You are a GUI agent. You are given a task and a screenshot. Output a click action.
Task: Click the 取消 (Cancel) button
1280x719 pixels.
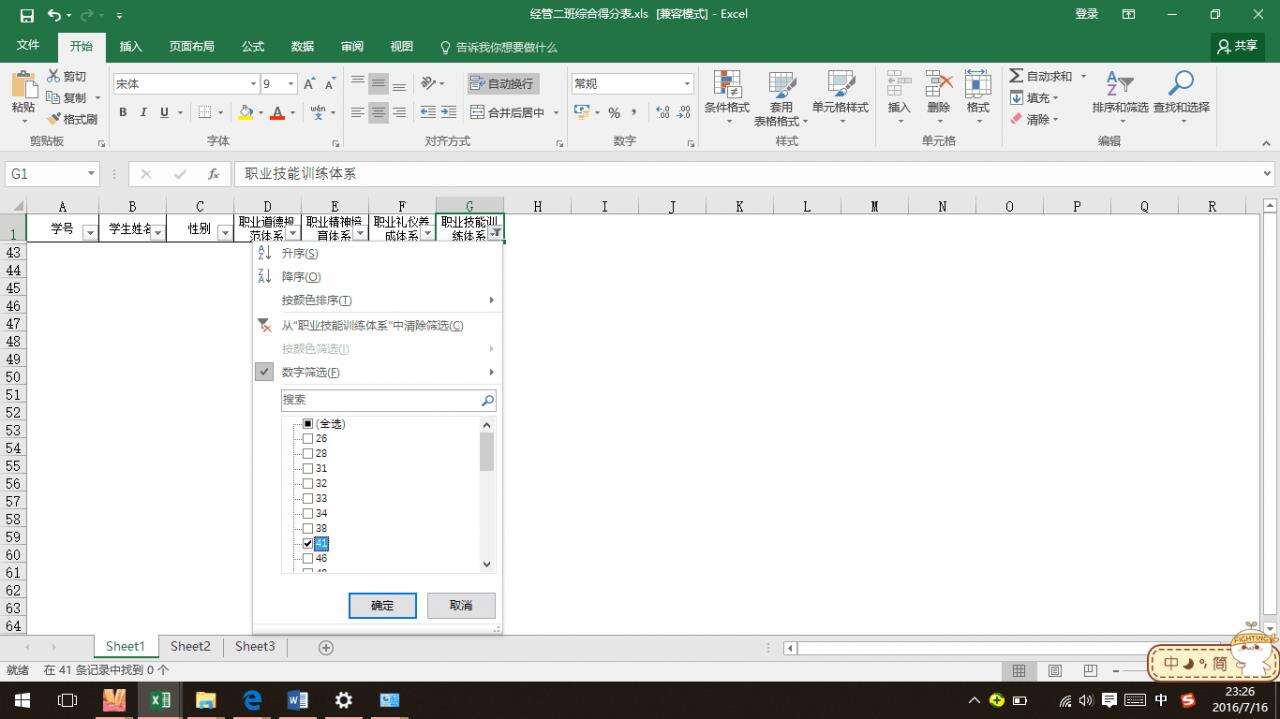461,605
